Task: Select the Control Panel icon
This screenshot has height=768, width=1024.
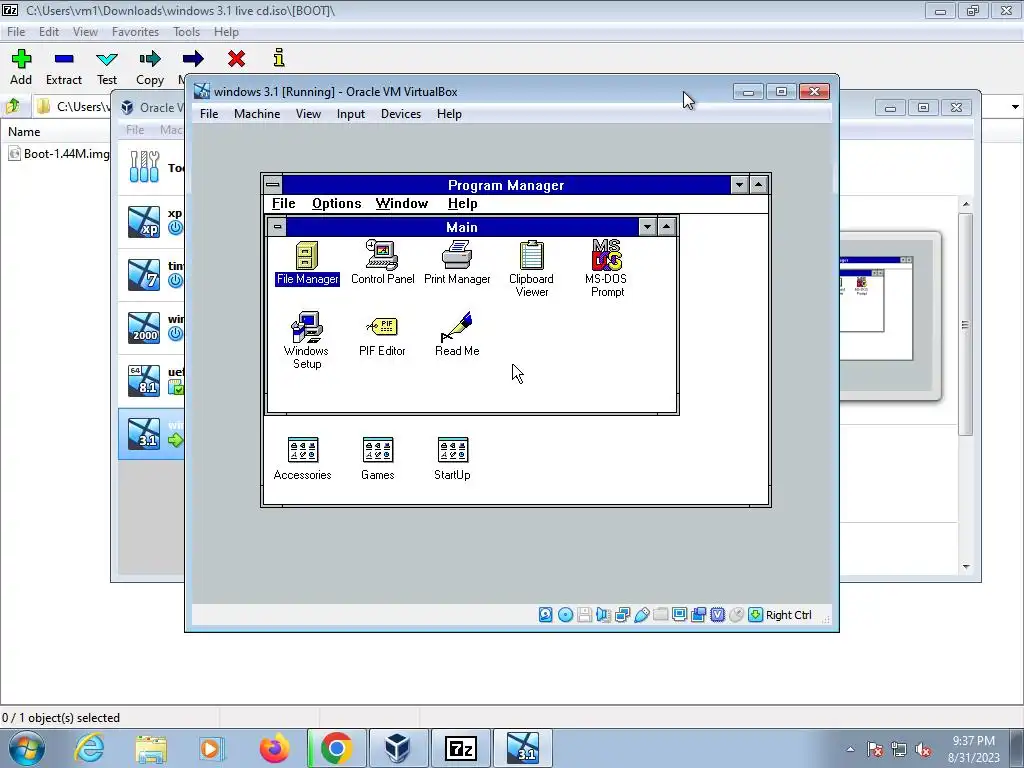Action: point(382,263)
